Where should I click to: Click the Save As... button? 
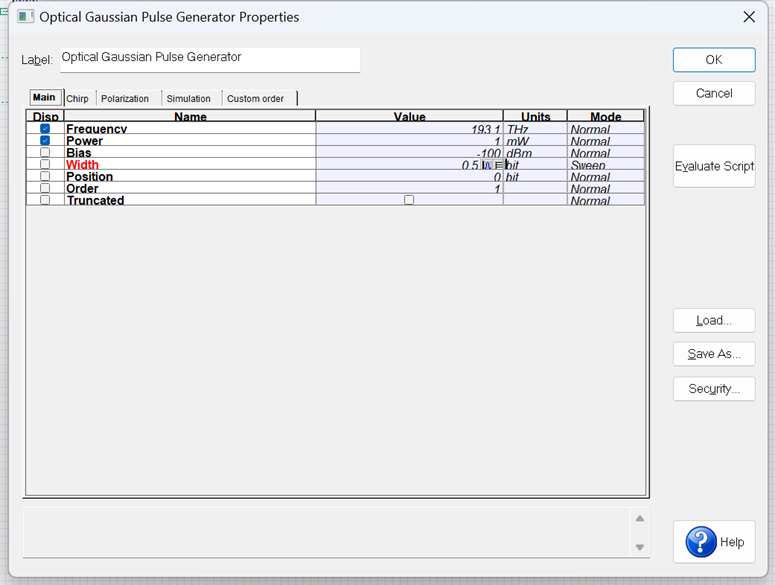(714, 354)
